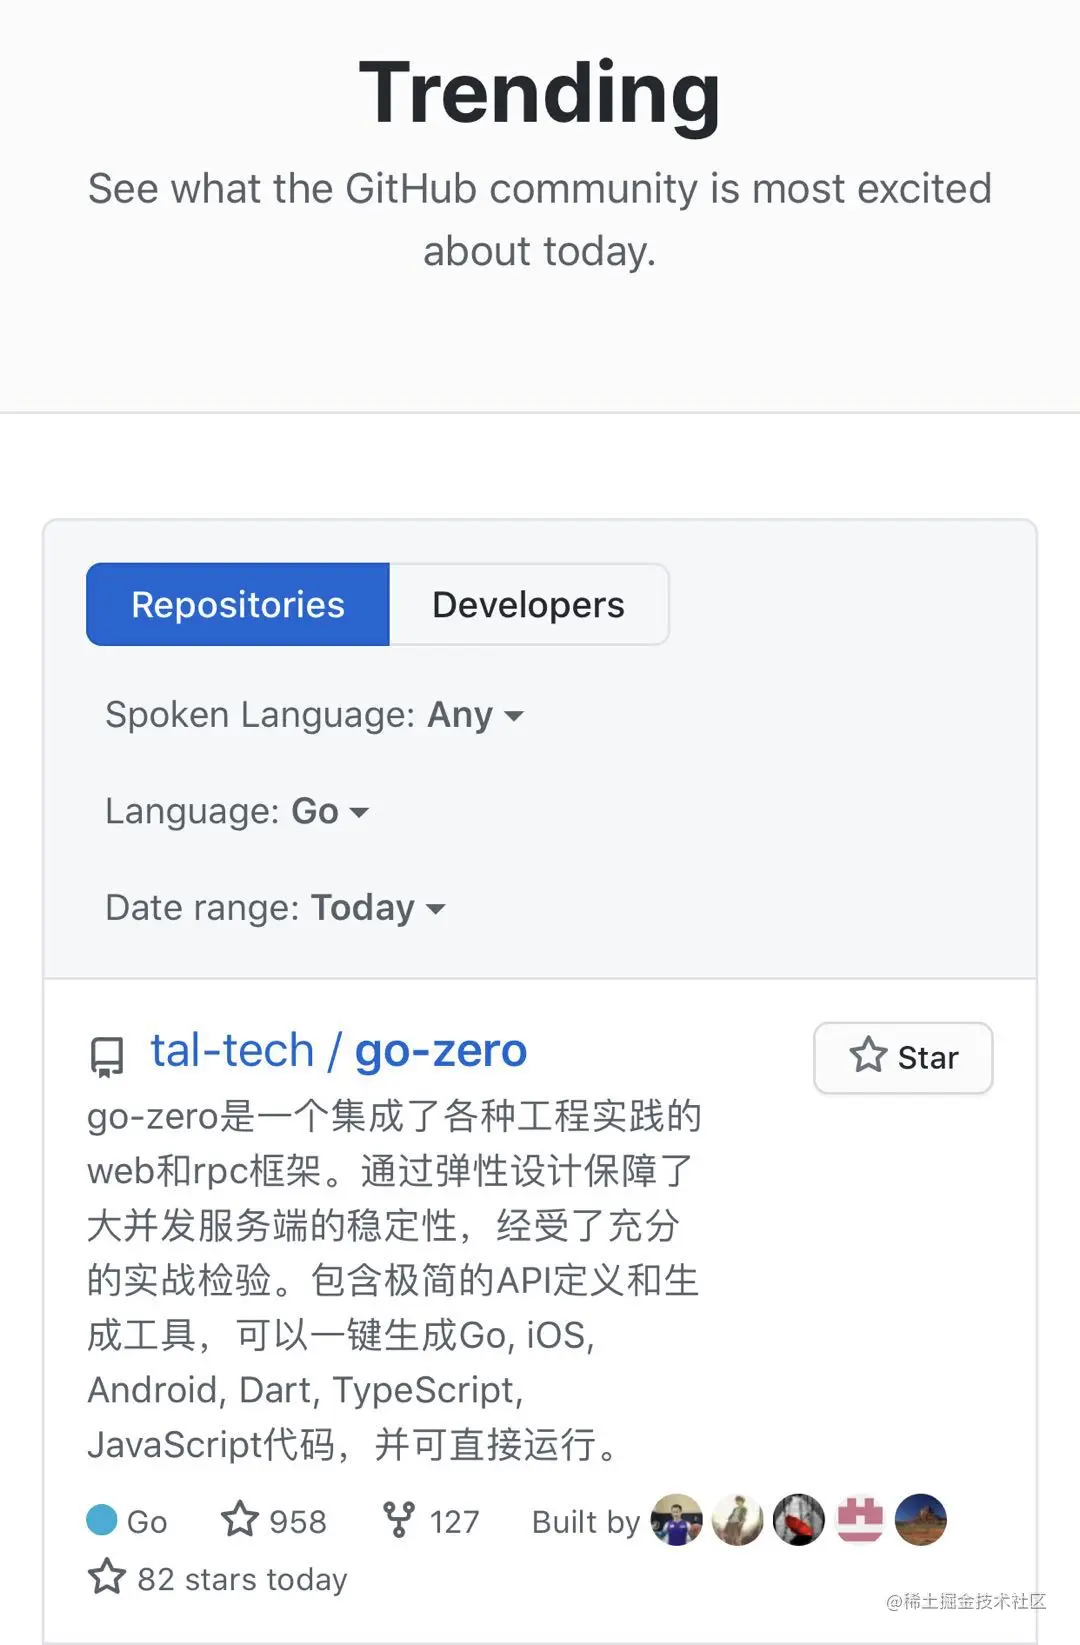This screenshot has width=1080, height=1645.
Task: Open the go-zero repository link
Action: 440,1050
